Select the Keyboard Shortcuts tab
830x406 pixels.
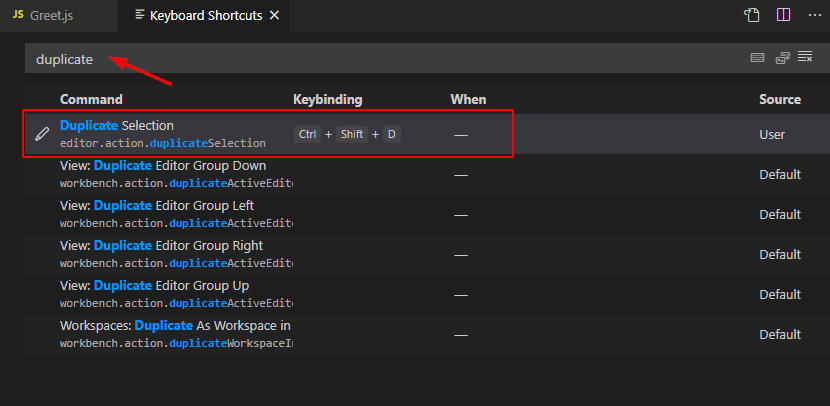205,16
